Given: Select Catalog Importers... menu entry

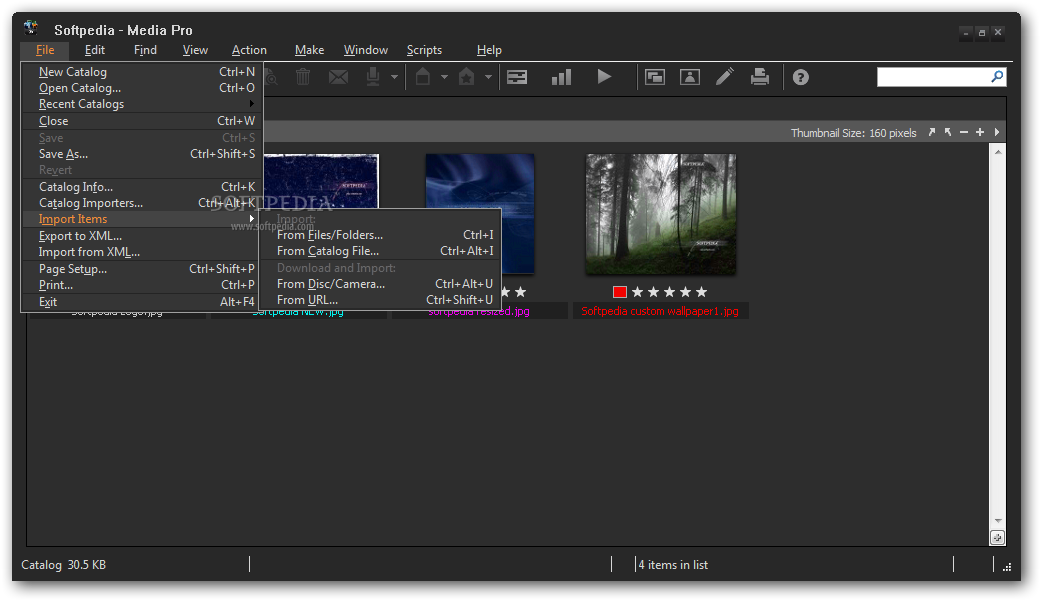Looking at the screenshot, I should (142, 203).
